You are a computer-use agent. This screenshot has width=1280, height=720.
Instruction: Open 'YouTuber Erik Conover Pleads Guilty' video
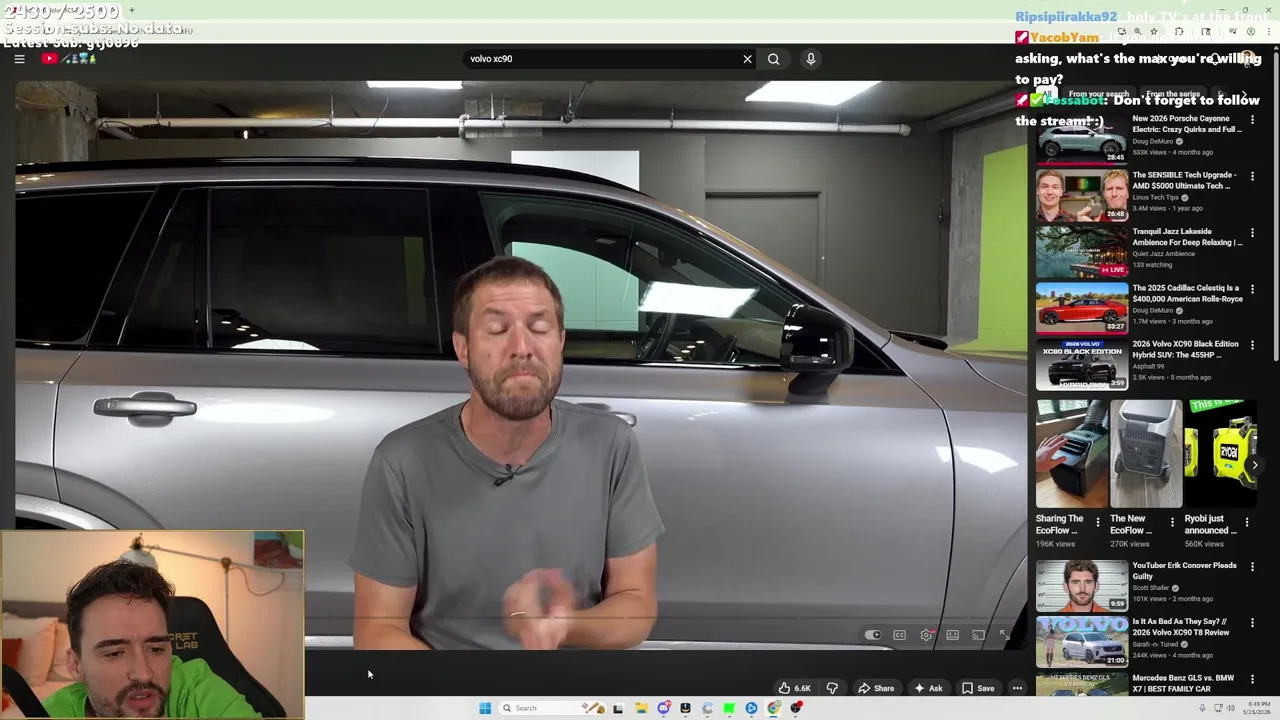pos(1184,570)
